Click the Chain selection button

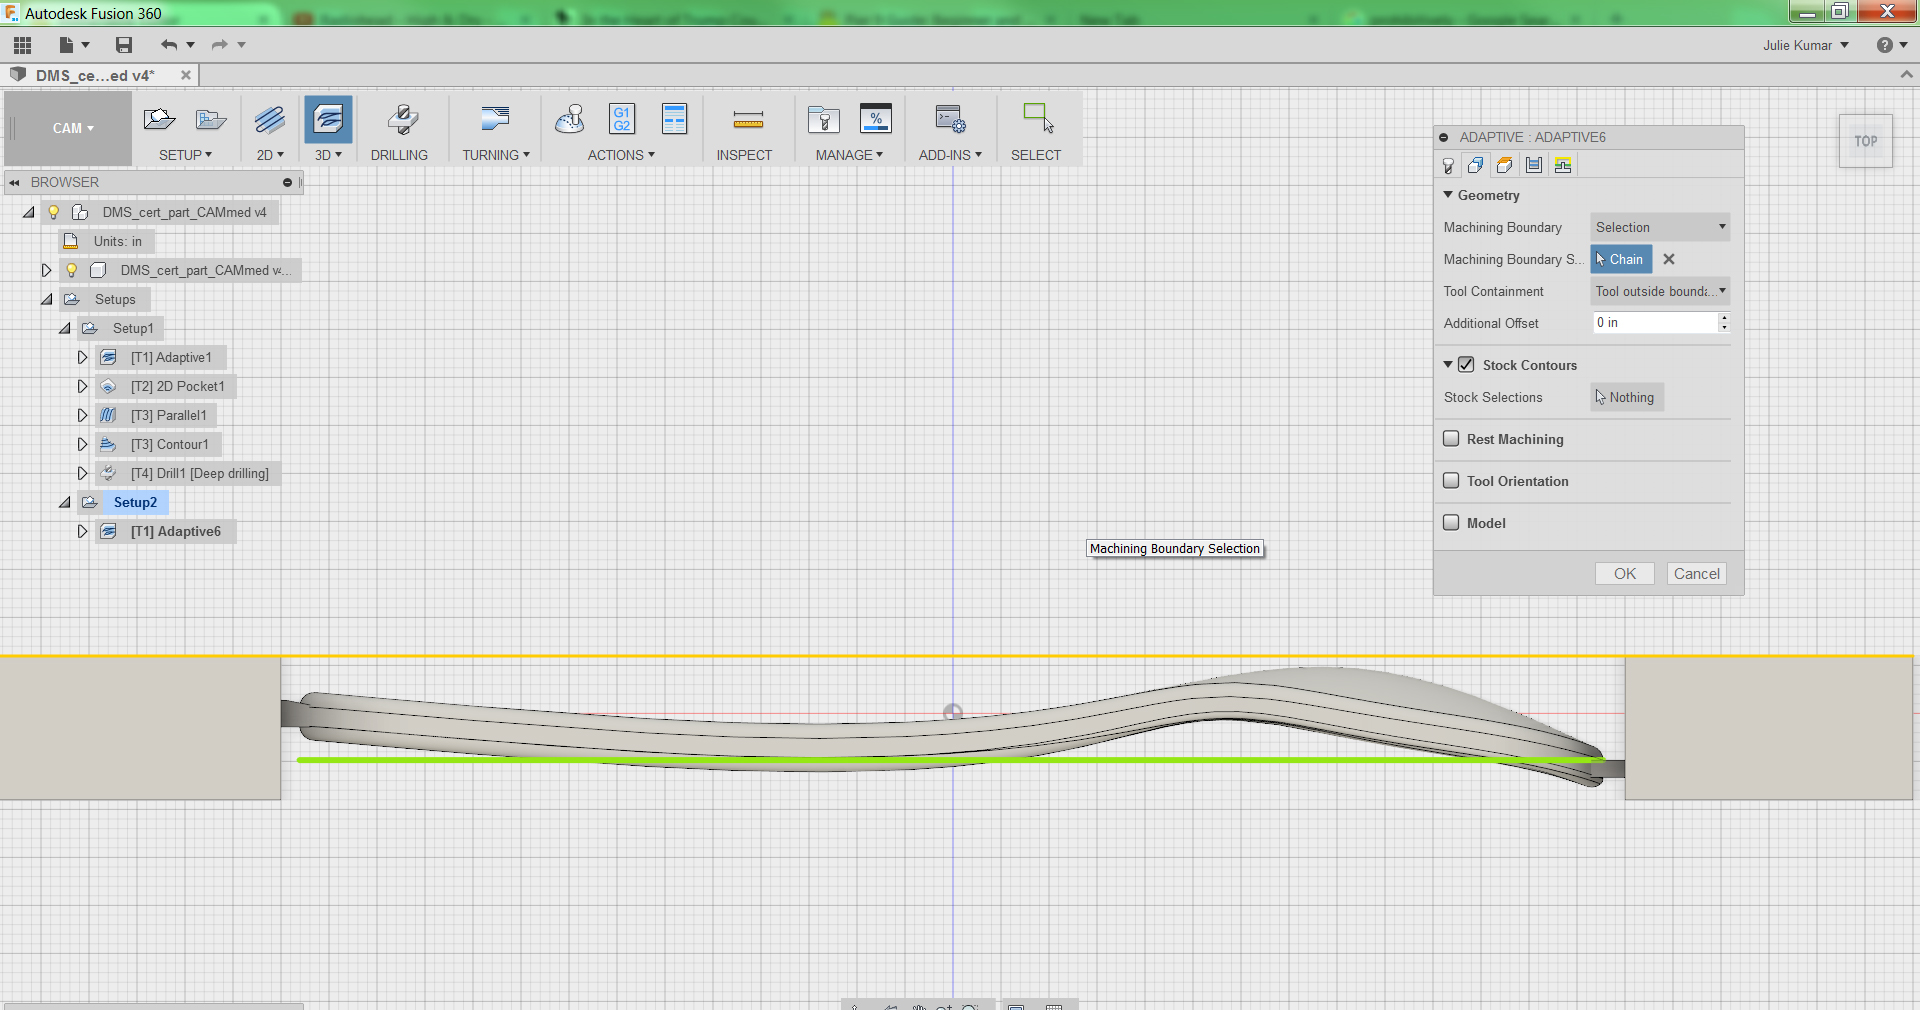click(x=1621, y=259)
